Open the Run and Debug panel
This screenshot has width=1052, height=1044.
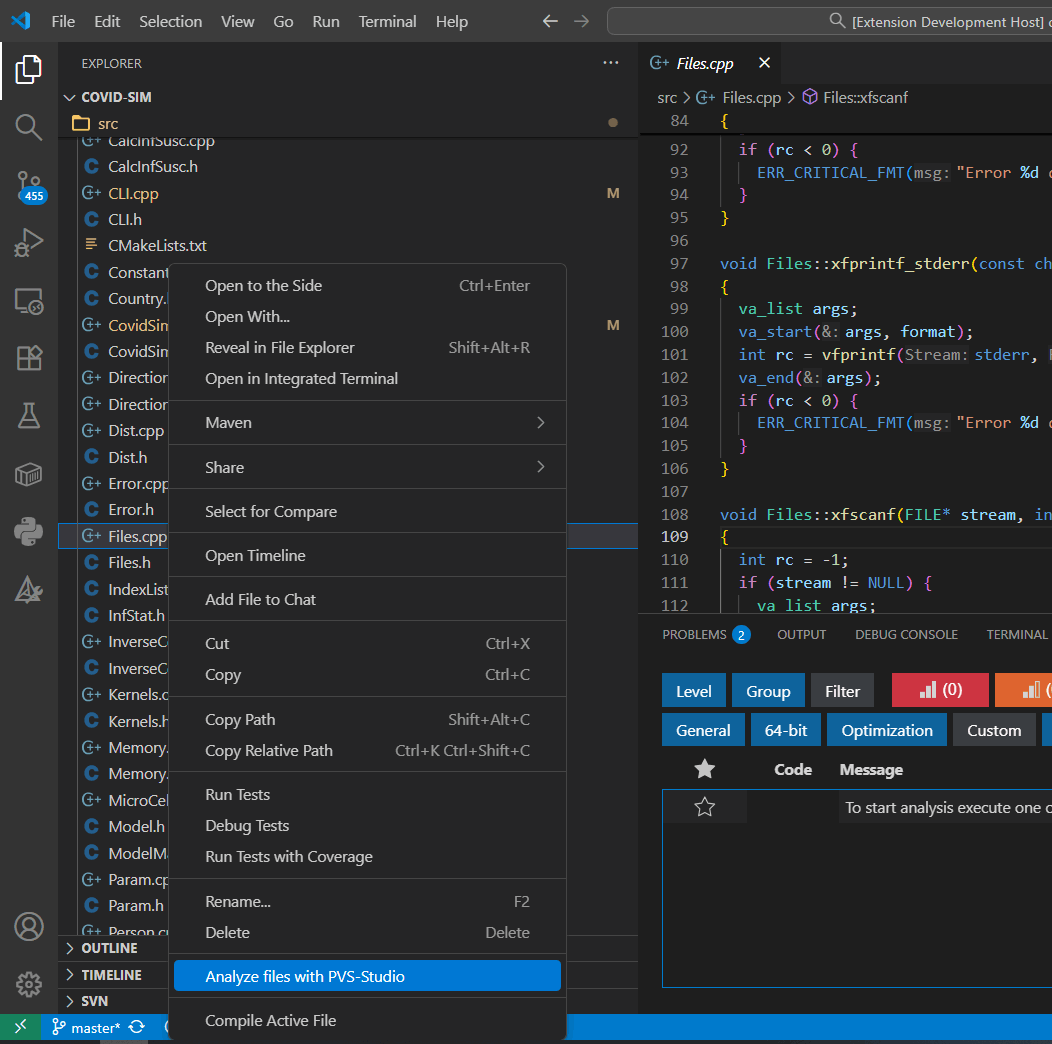(x=28, y=242)
